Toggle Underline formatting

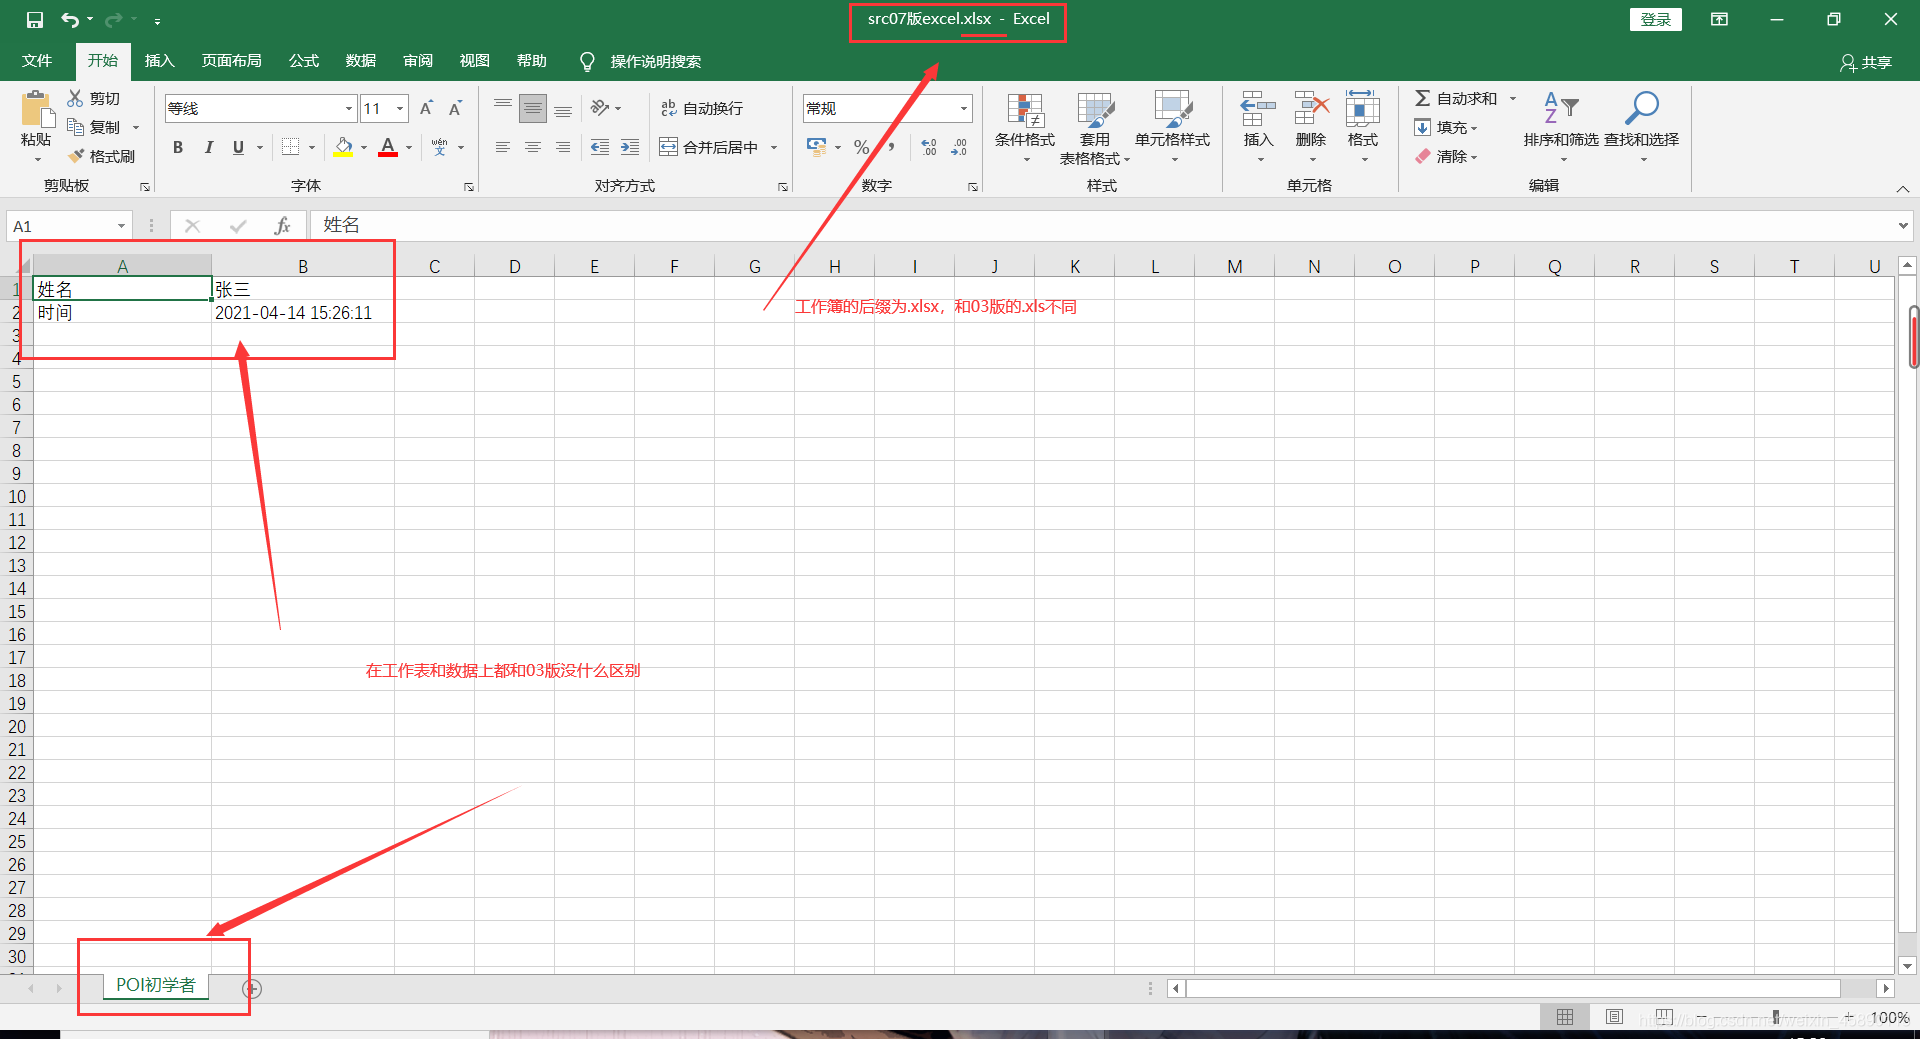coord(238,147)
